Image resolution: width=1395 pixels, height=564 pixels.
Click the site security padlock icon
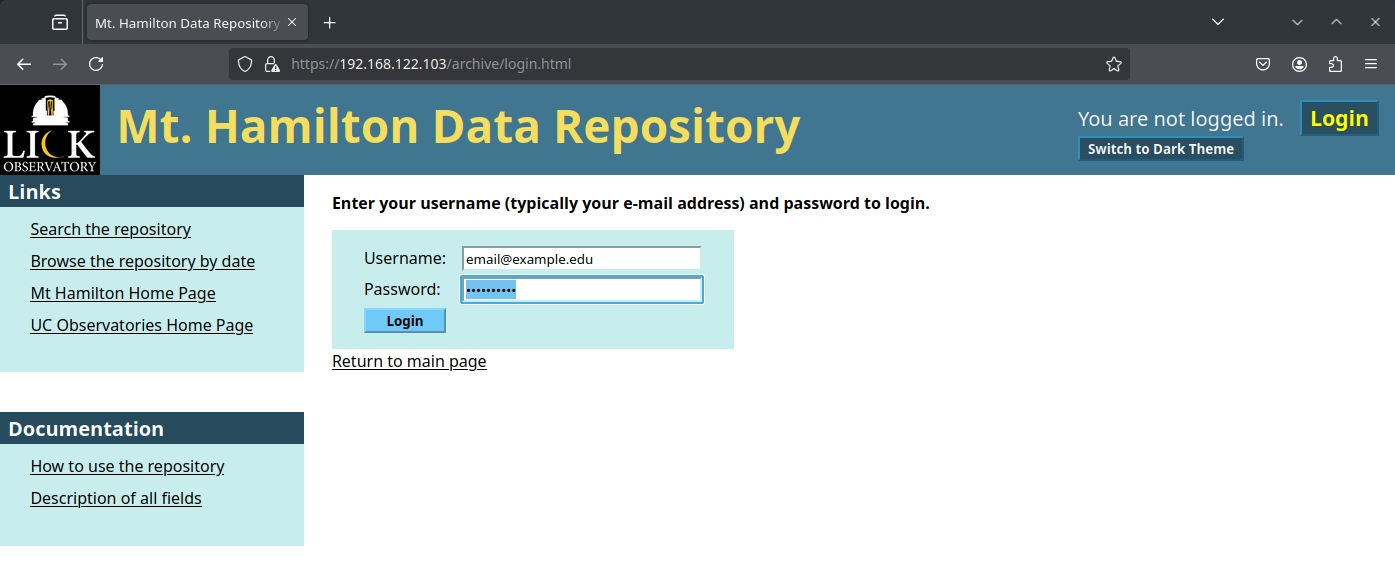(x=271, y=64)
